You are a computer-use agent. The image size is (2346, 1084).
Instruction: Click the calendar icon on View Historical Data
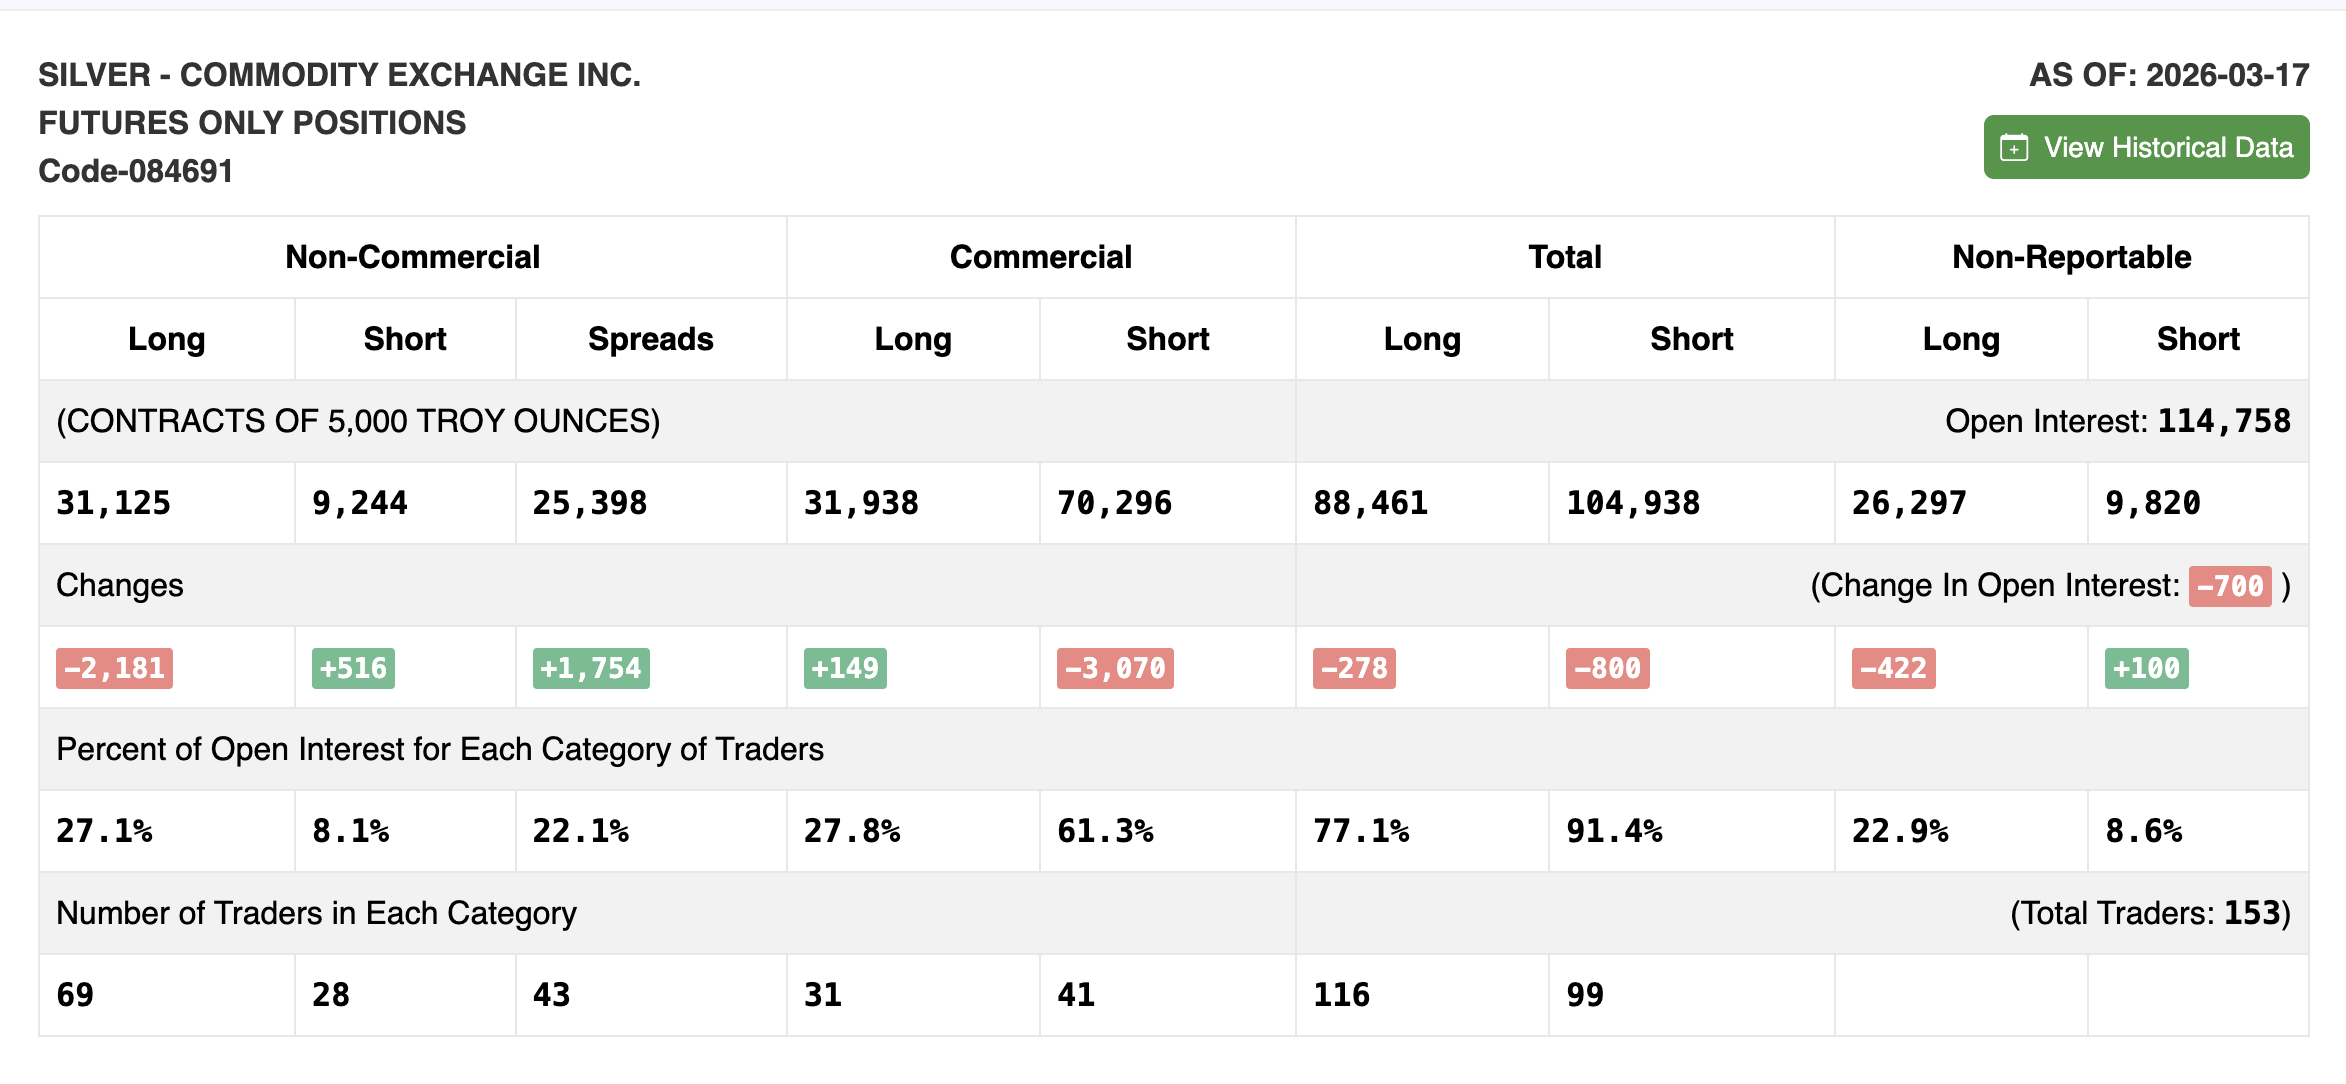(2012, 147)
